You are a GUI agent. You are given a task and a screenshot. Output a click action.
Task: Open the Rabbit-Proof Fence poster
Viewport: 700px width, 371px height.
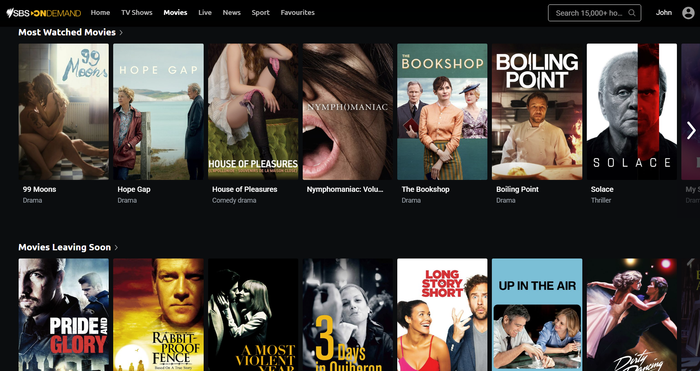coord(158,315)
